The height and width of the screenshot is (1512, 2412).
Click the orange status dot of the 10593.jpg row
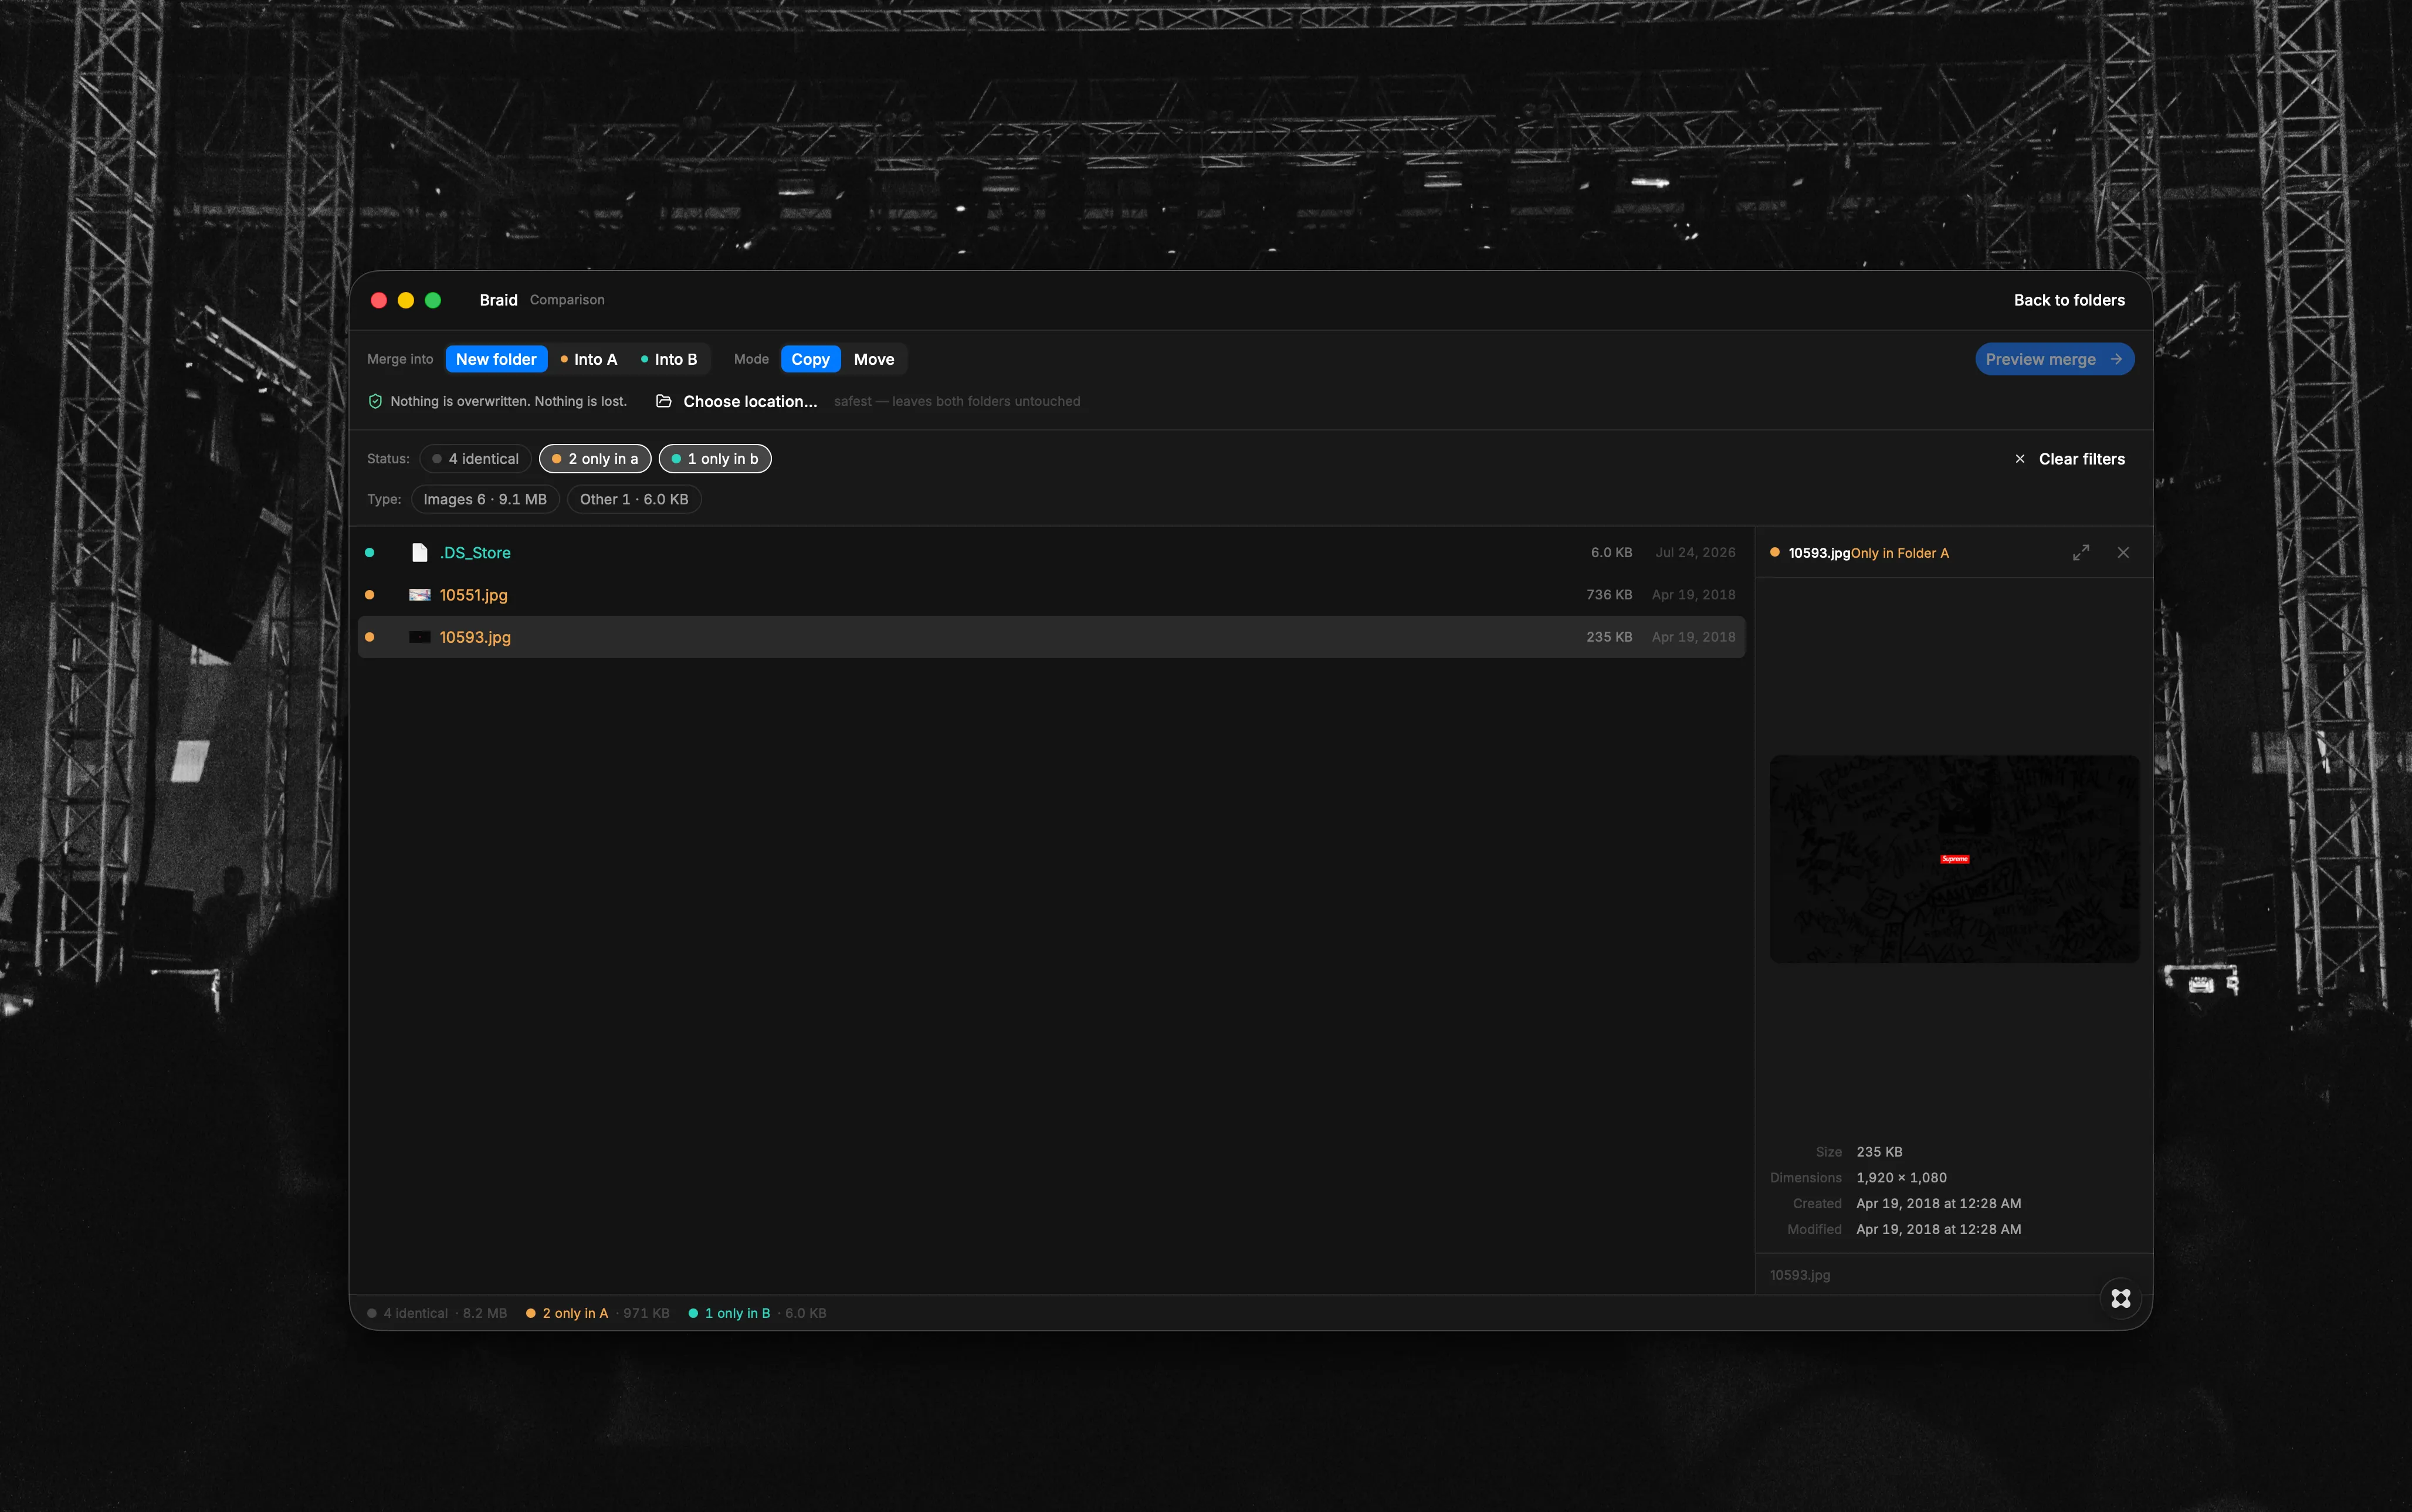coord(370,637)
